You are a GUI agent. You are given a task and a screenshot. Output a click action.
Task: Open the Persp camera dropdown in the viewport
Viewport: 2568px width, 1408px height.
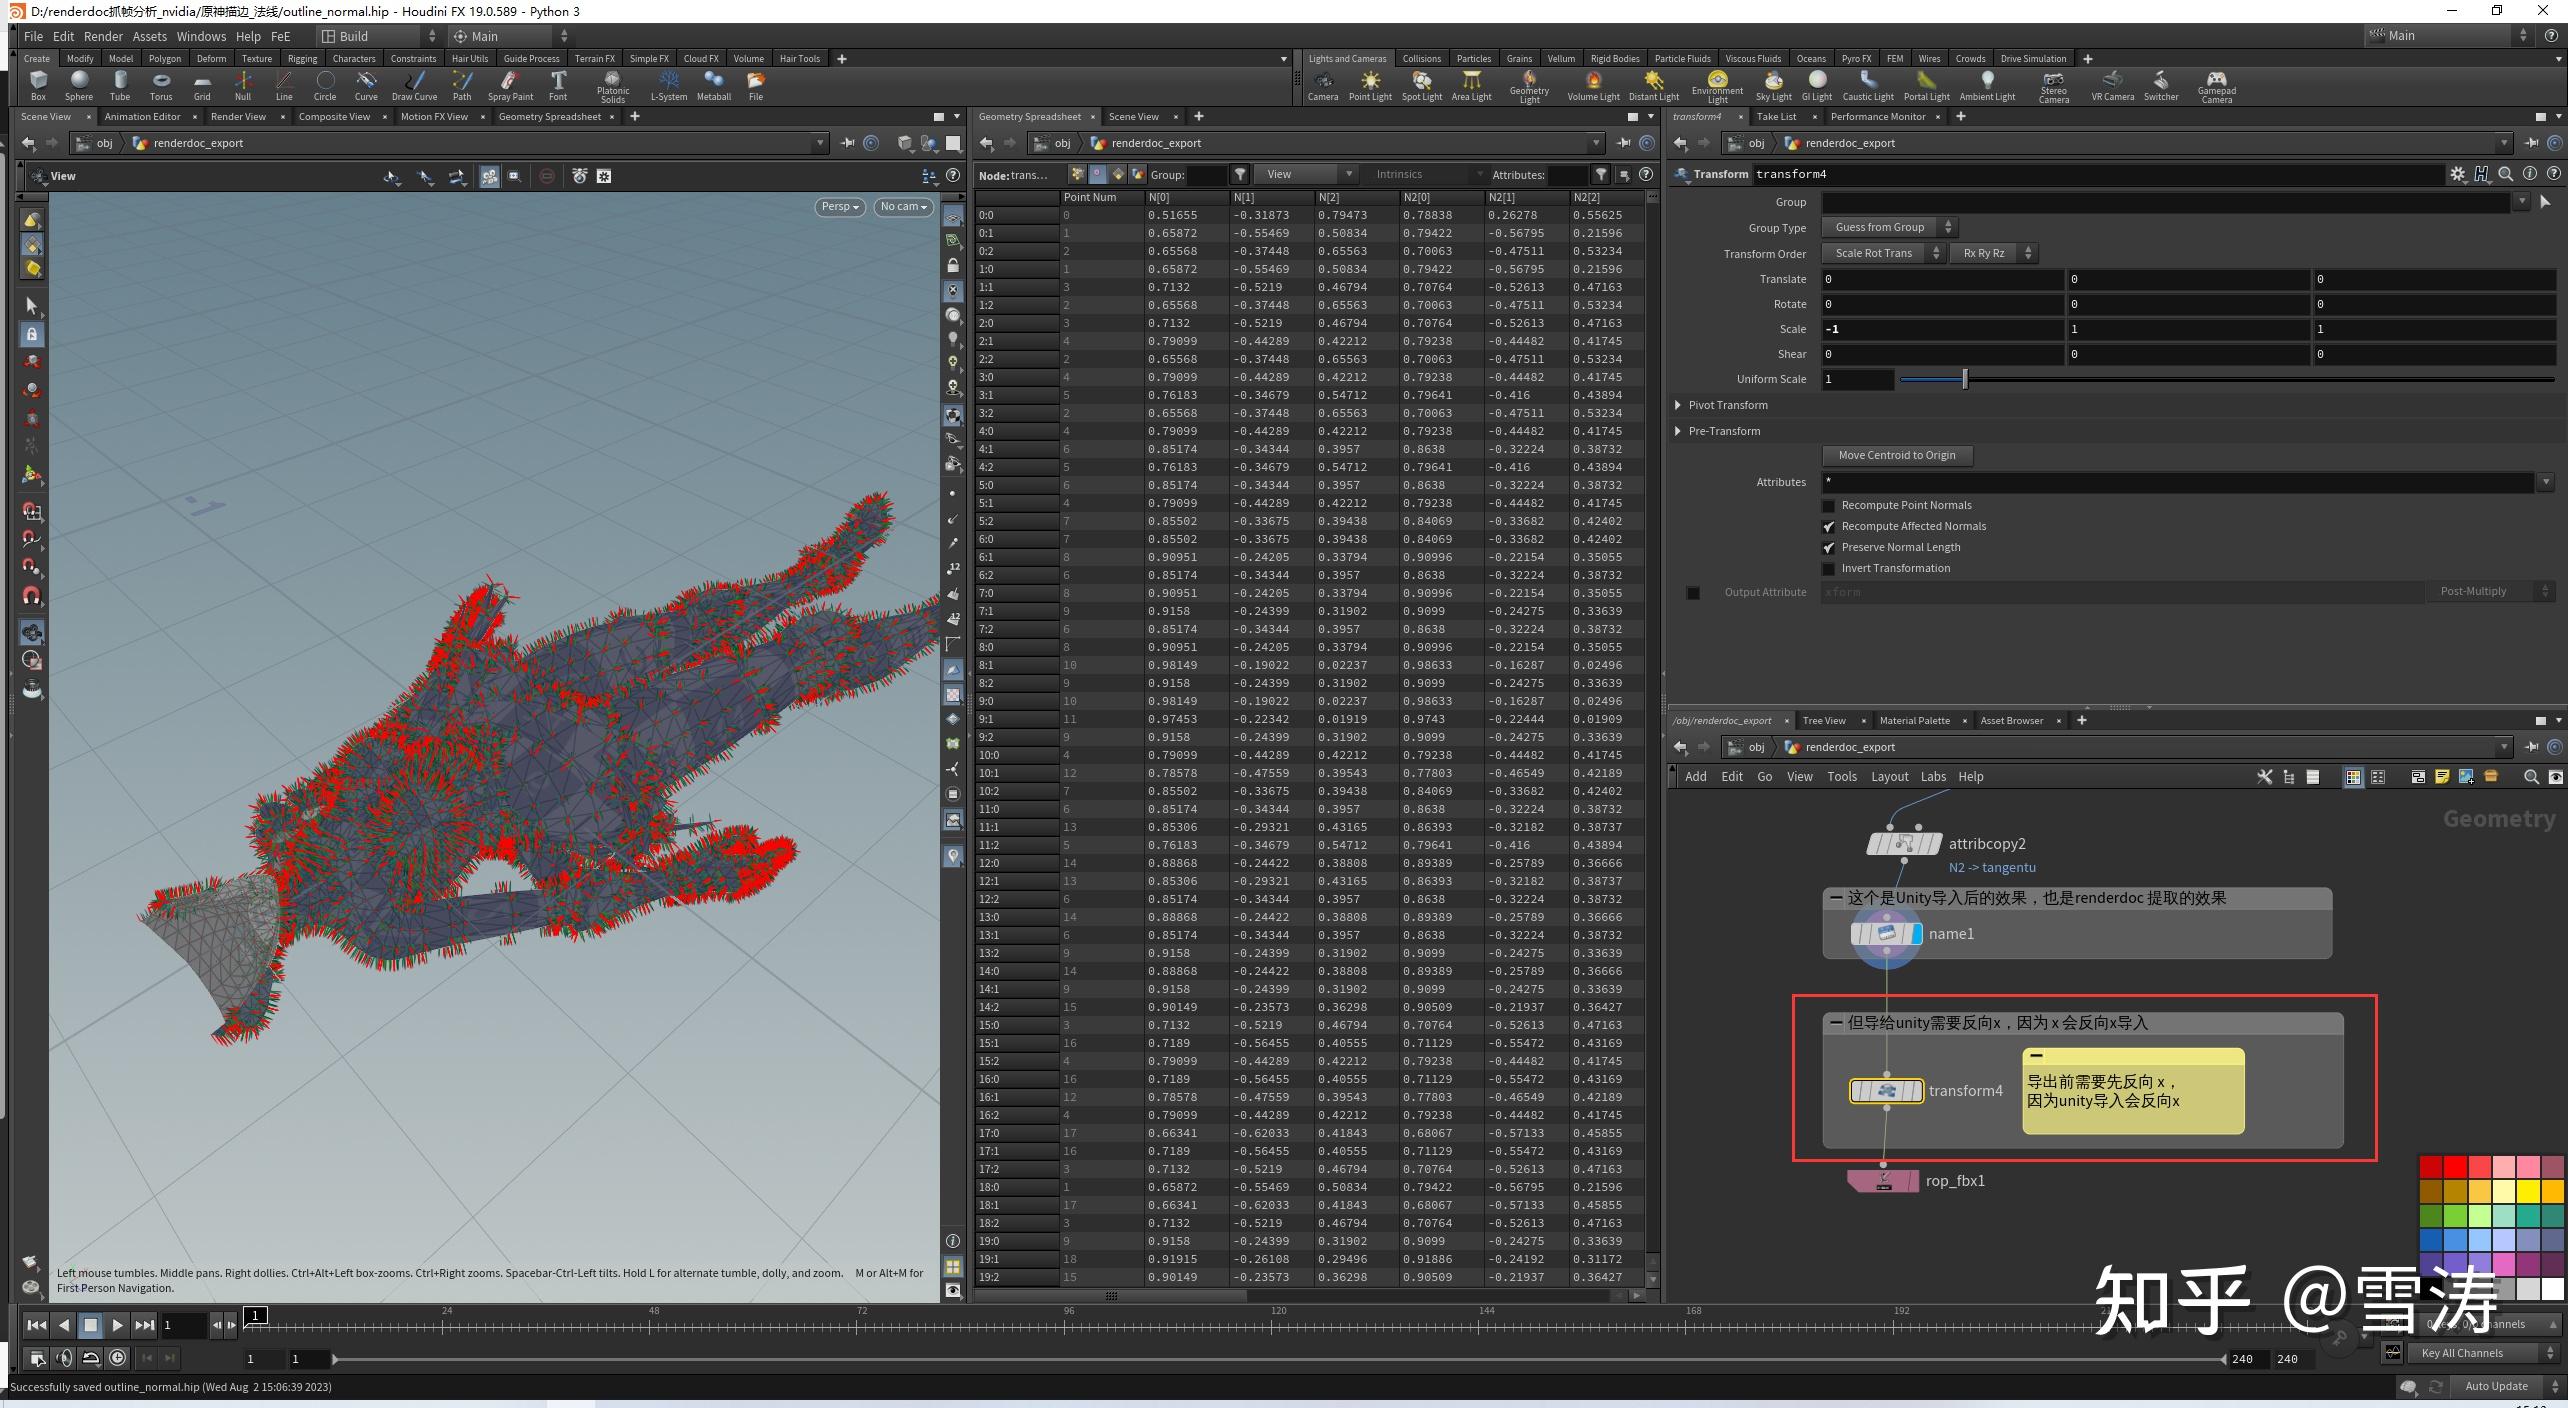tap(839, 206)
